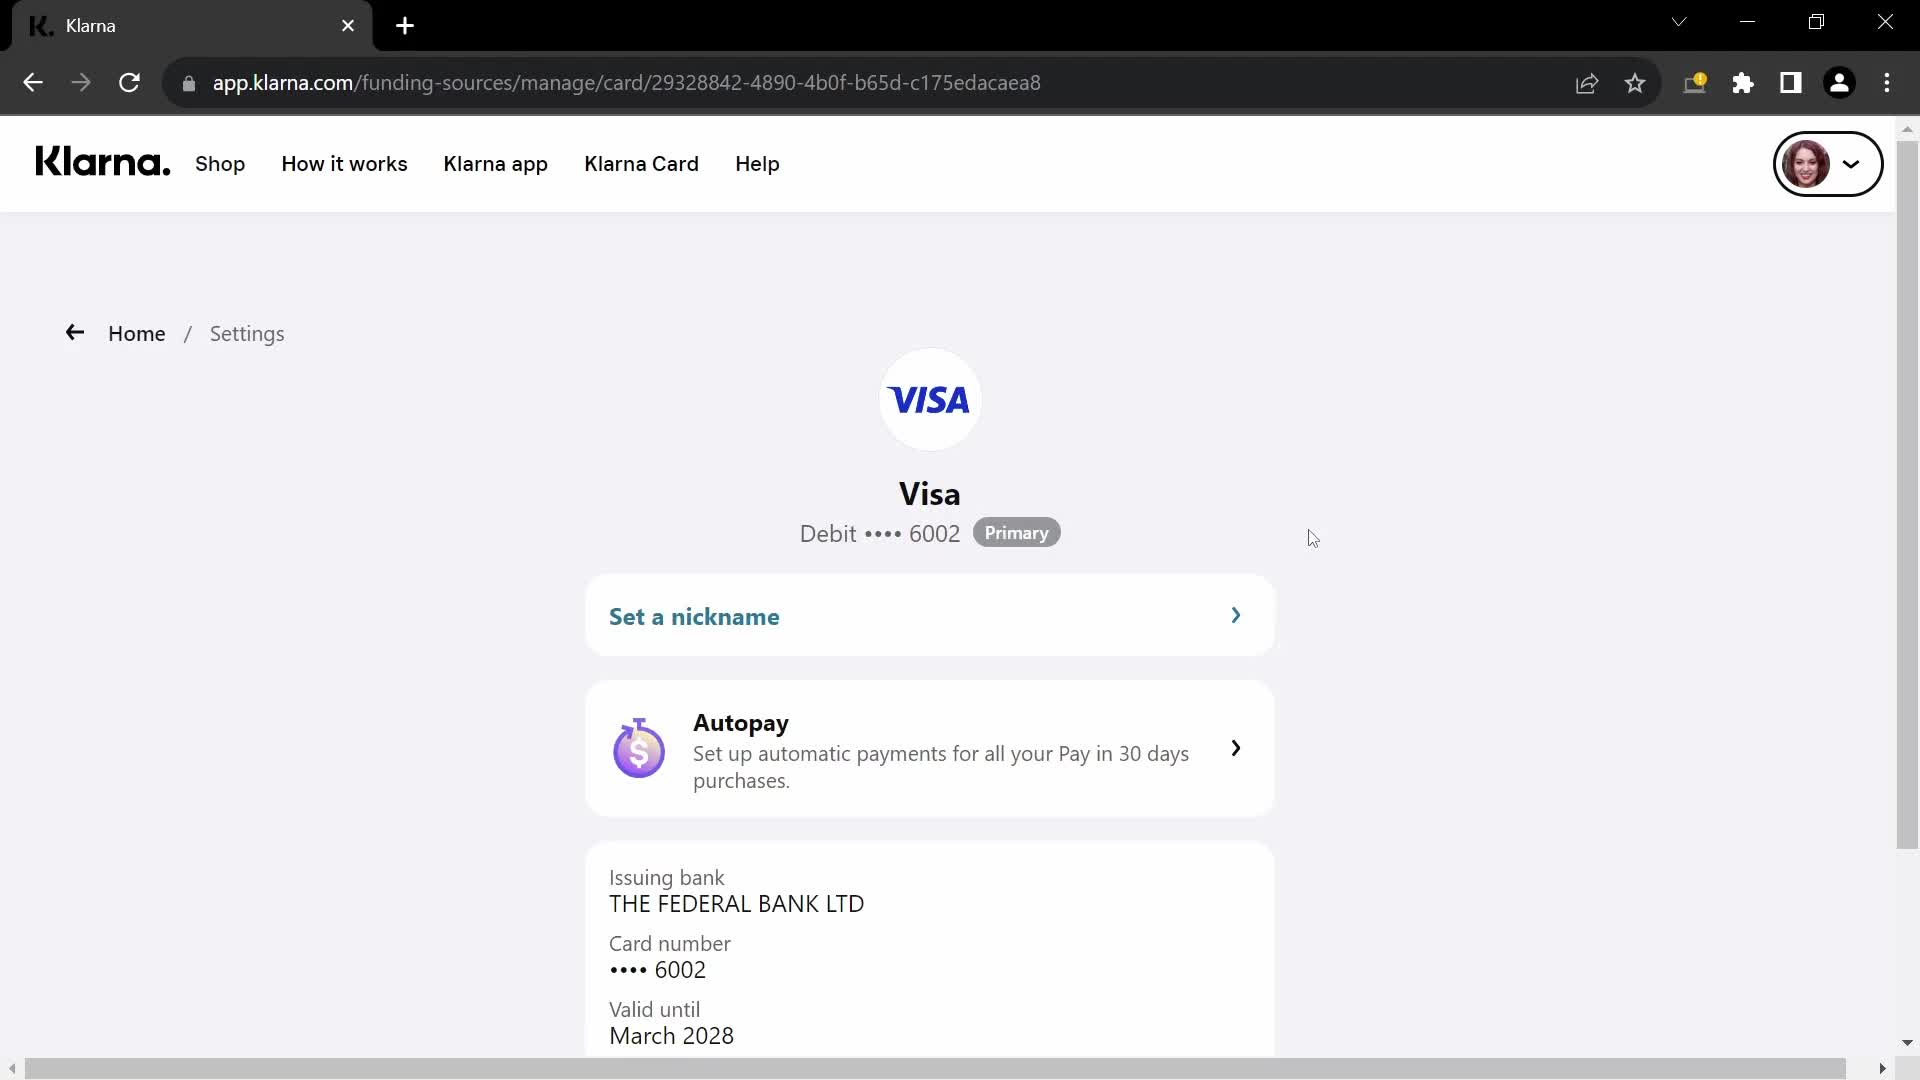1920x1080 pixels.
Task: Open the Help page
Action: click(x=757, y=164)
